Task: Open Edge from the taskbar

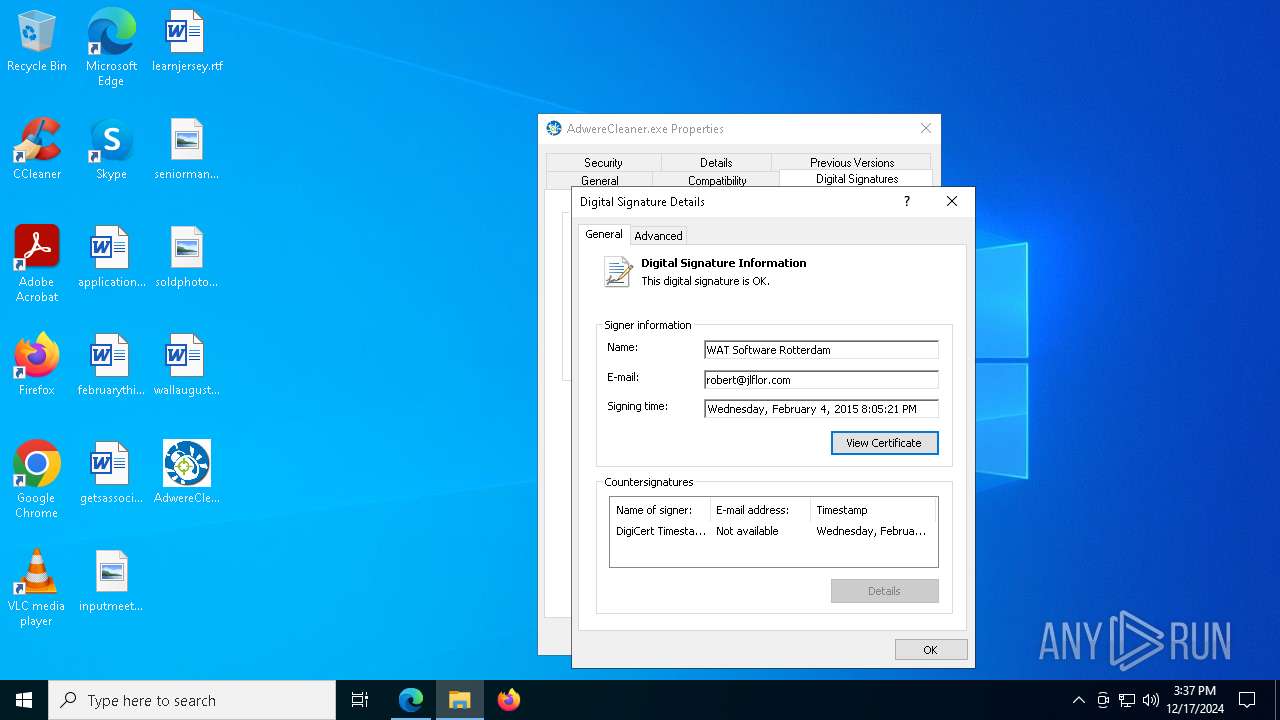Action: click(411, 700)
